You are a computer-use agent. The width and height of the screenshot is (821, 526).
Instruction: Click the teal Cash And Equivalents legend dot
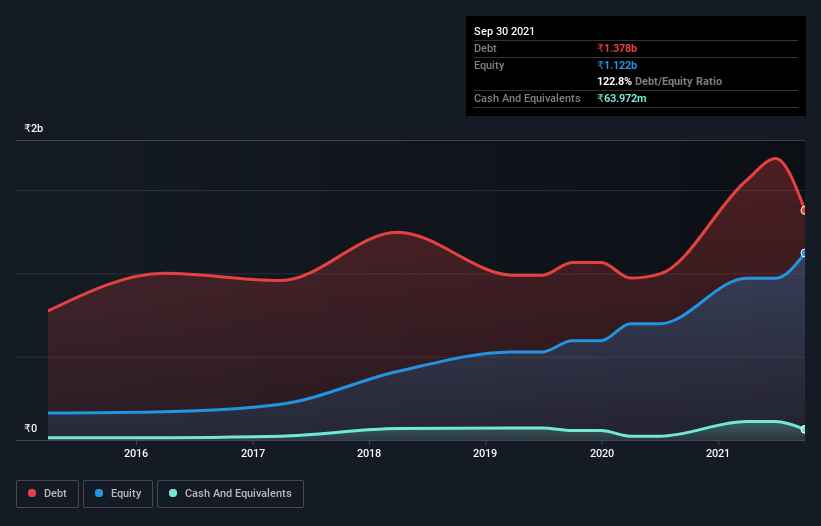(173, 493)
